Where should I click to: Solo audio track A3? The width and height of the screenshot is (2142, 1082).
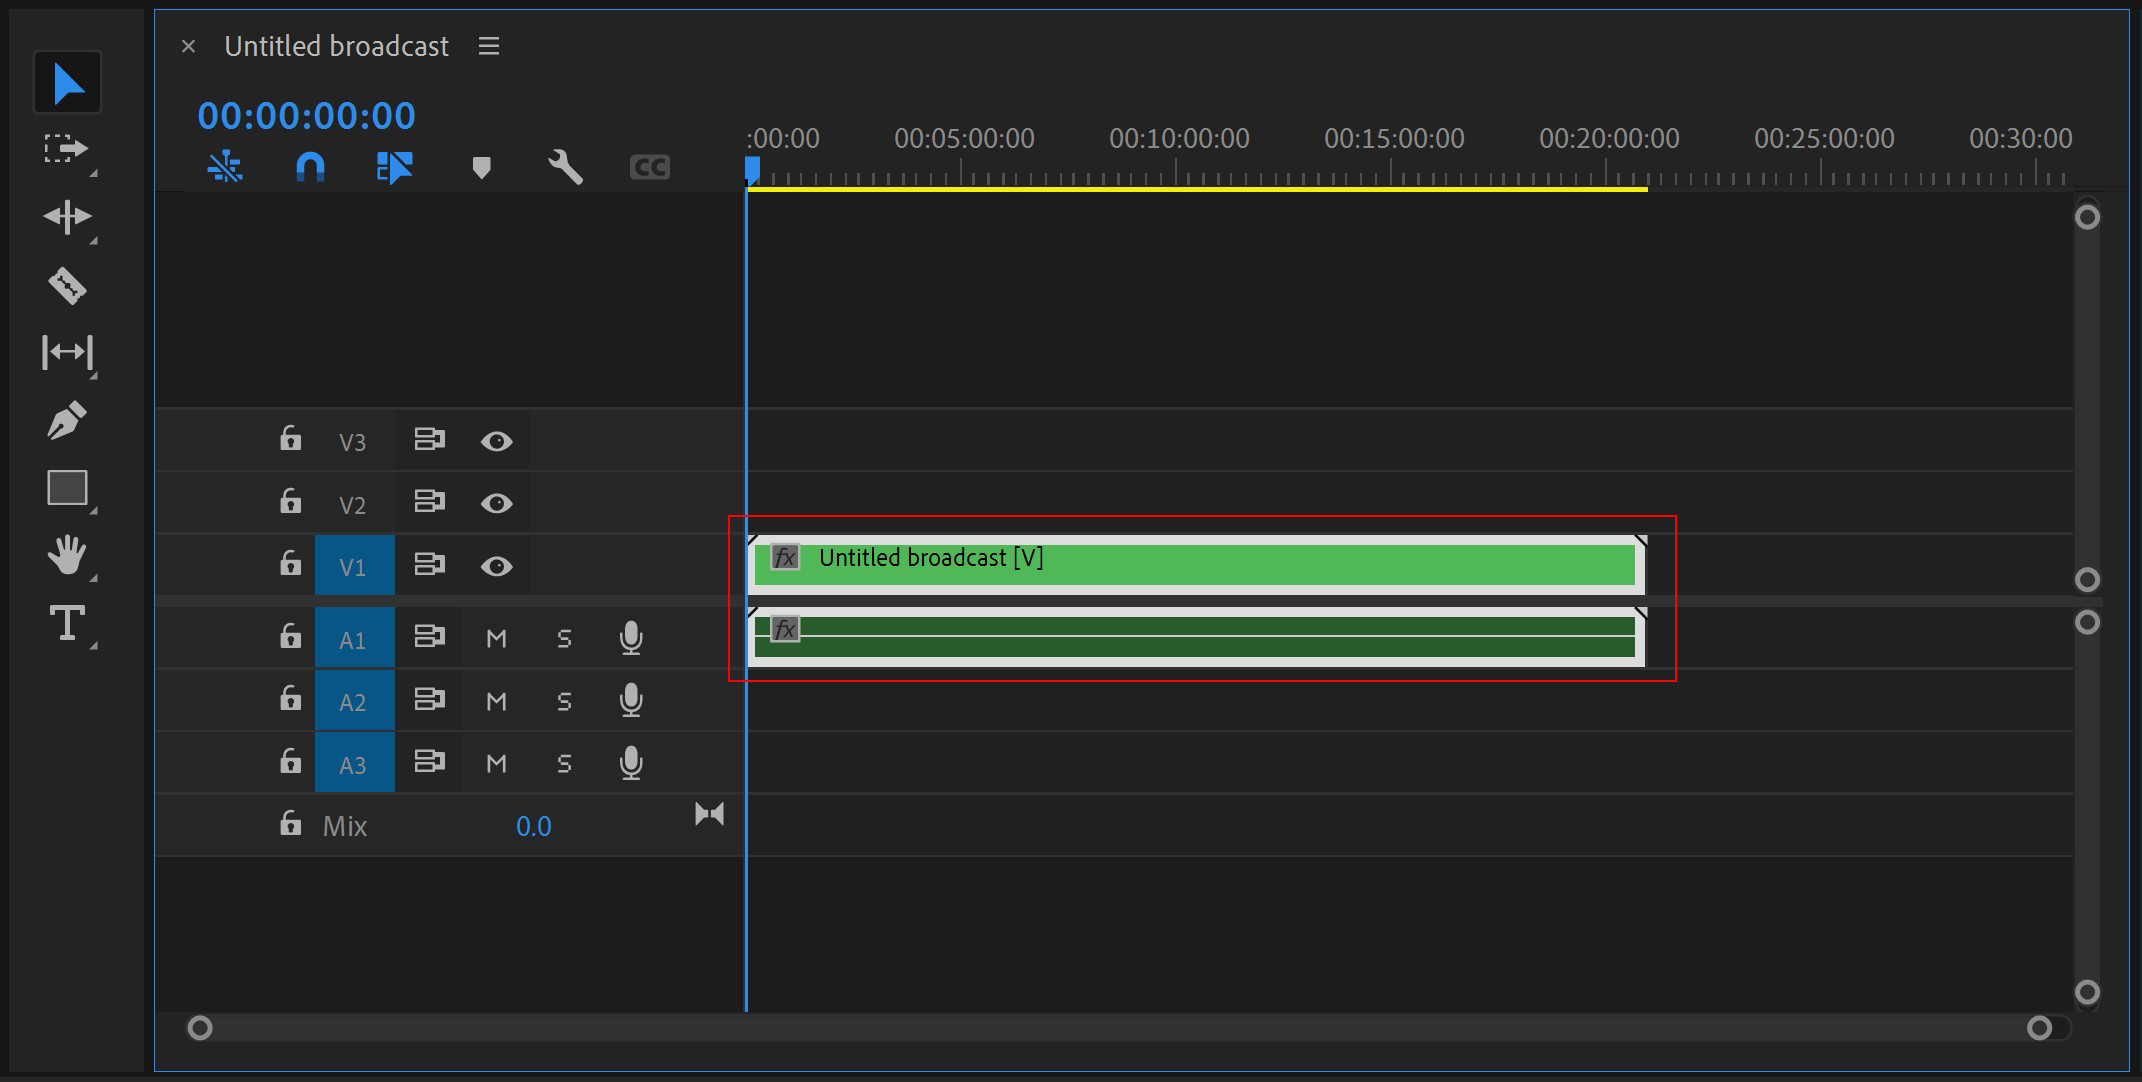tap(564, 763)
